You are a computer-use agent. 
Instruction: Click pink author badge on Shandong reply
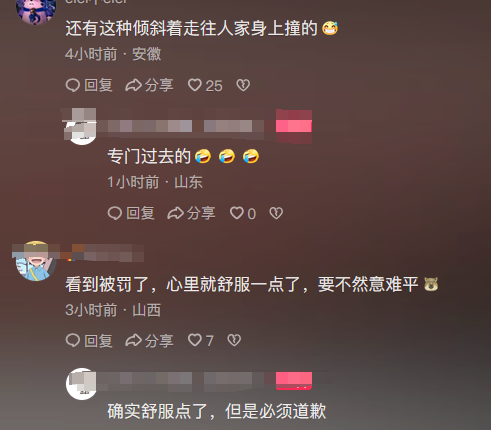click(x=294, y=126)
